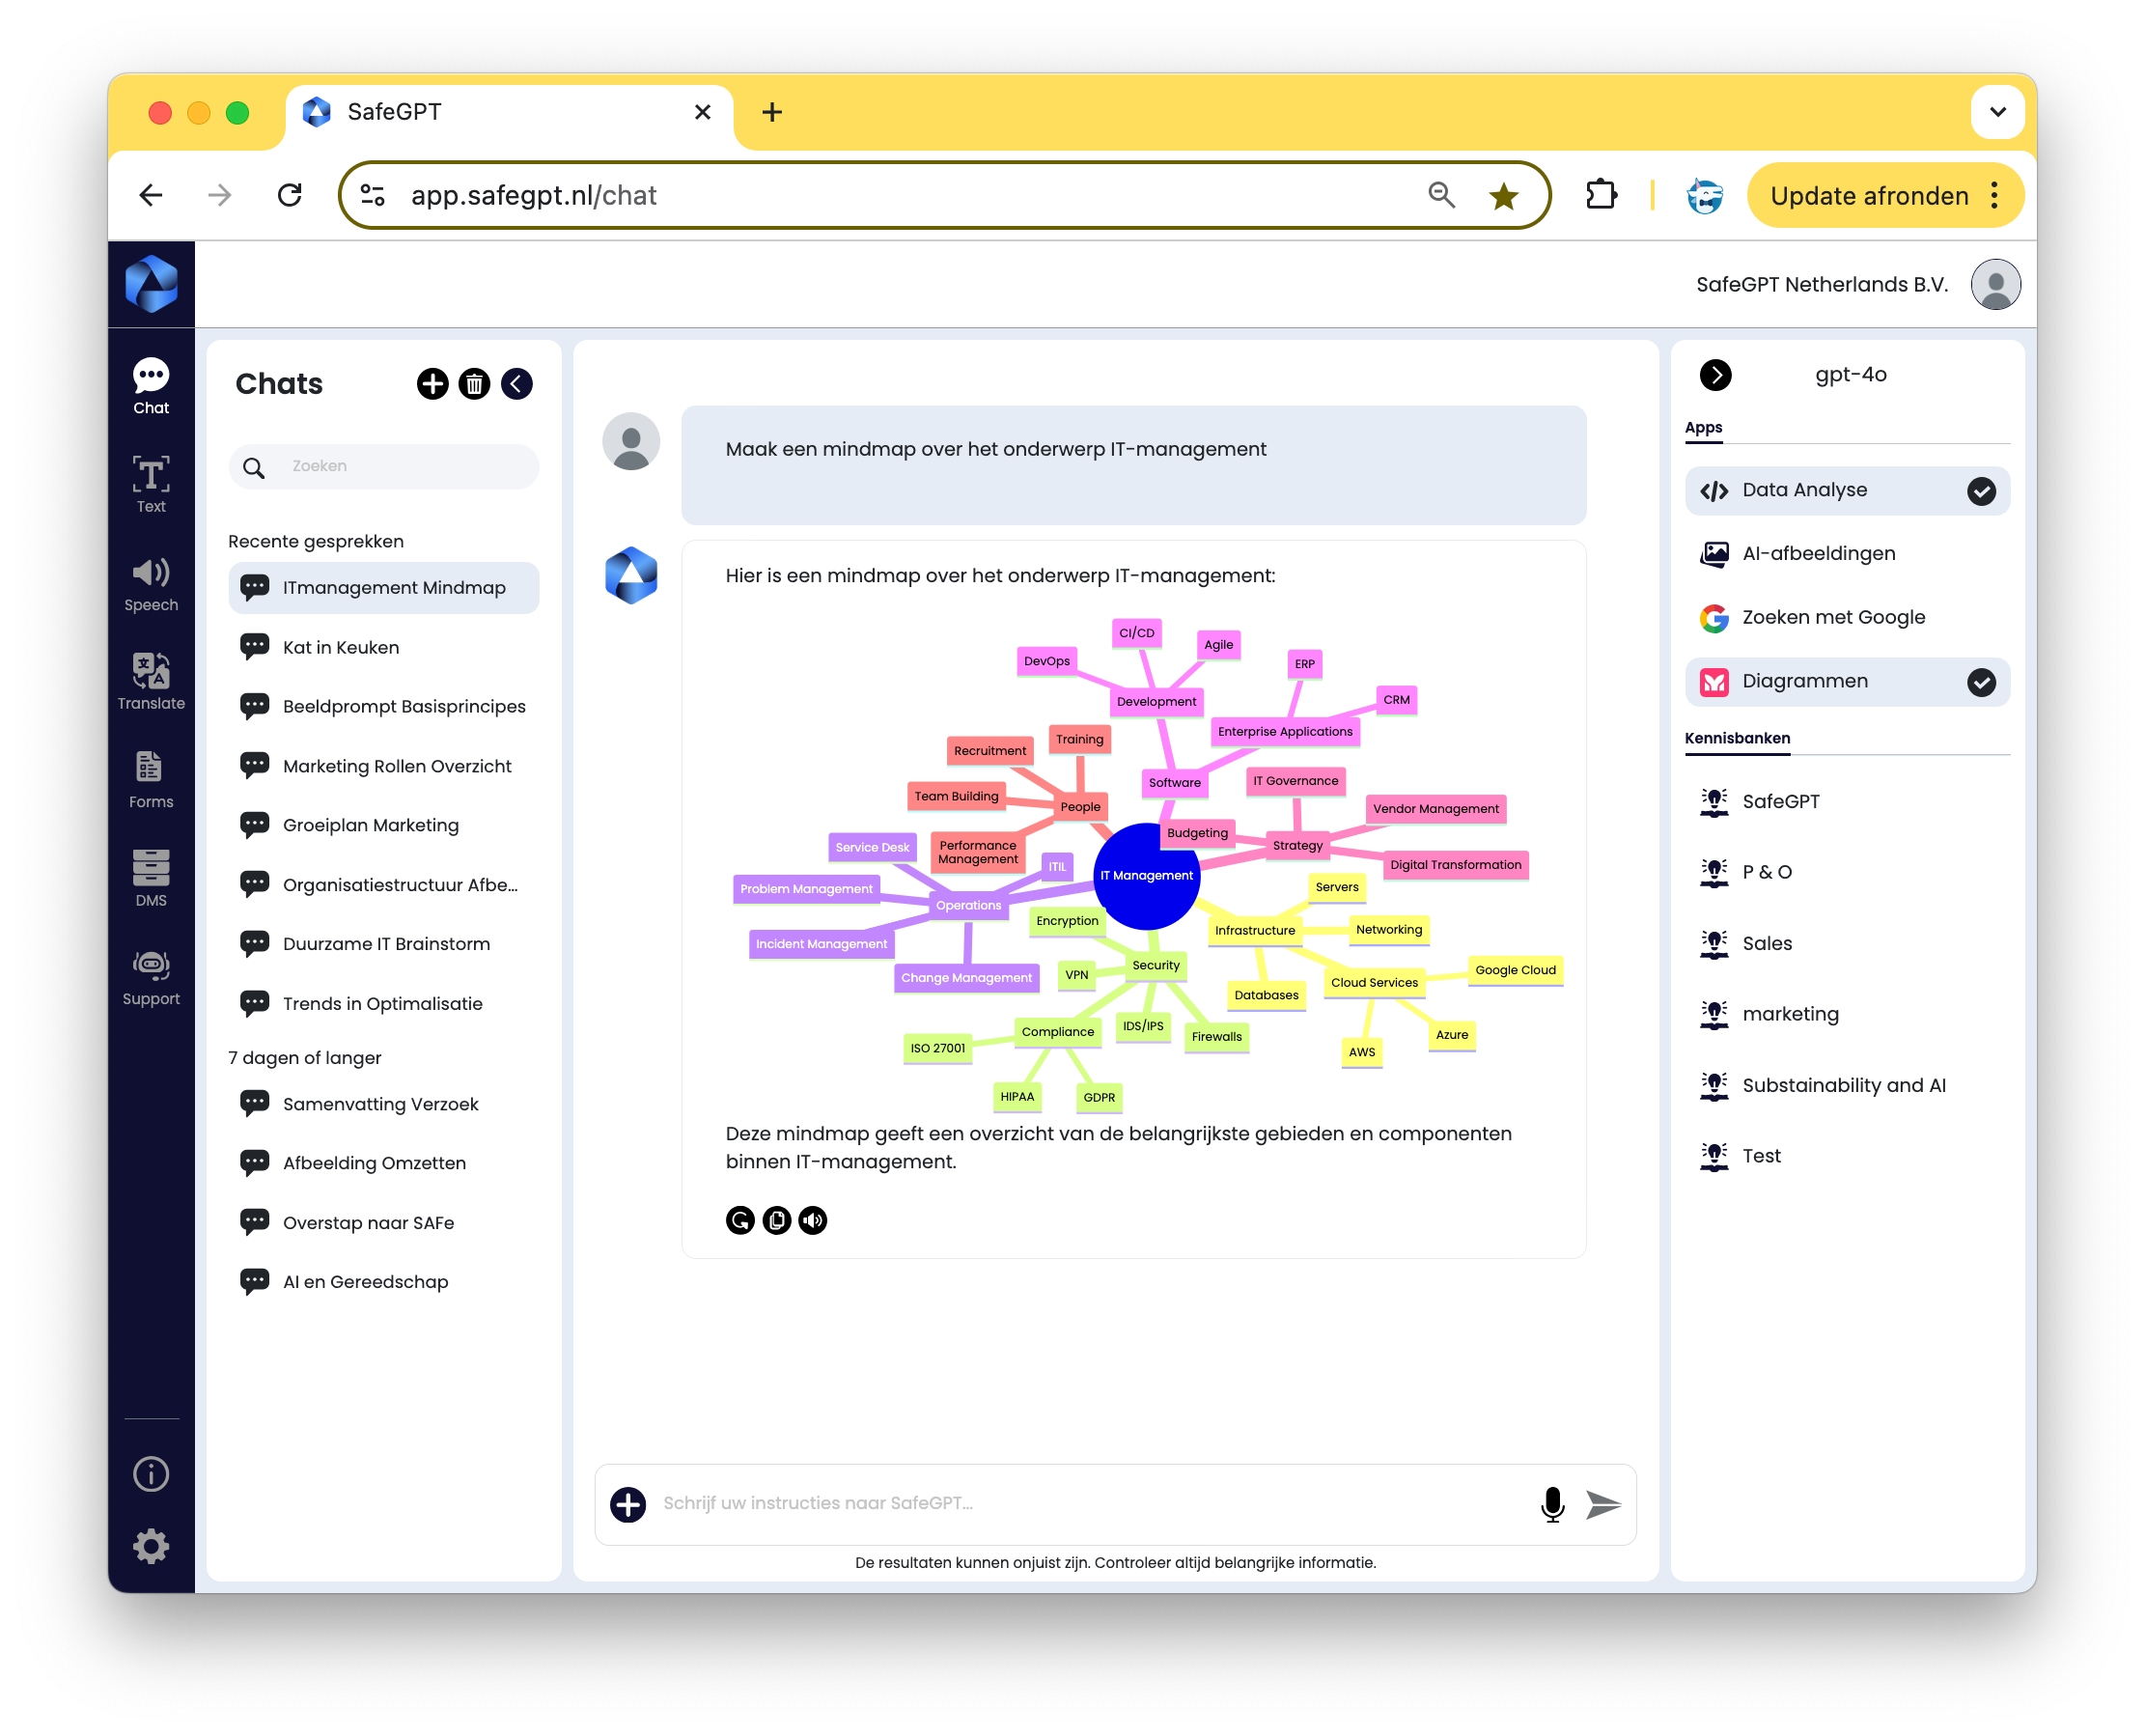Open Trends in Optimalisatie chat
2145x1736 pixels.
pyautogui.click(x=384, y=1005)
